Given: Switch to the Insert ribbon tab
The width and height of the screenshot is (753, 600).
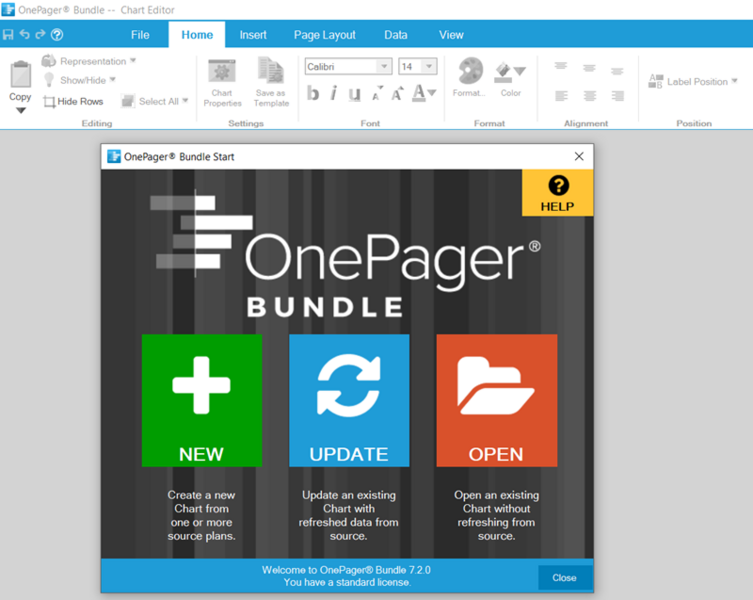Looking at the screenshot, I should click(253, 35).
